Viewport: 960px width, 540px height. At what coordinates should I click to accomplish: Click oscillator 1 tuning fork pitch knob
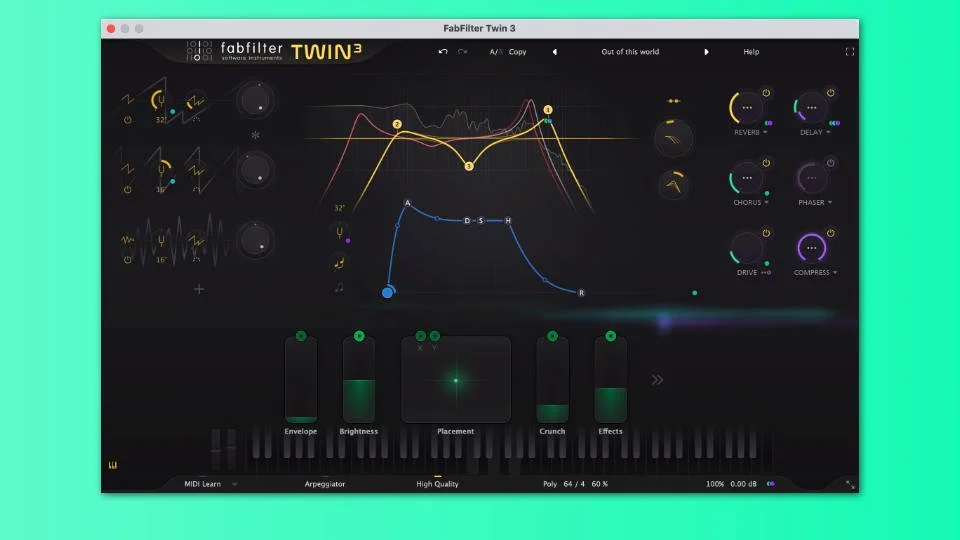click(x=160, y=99)
